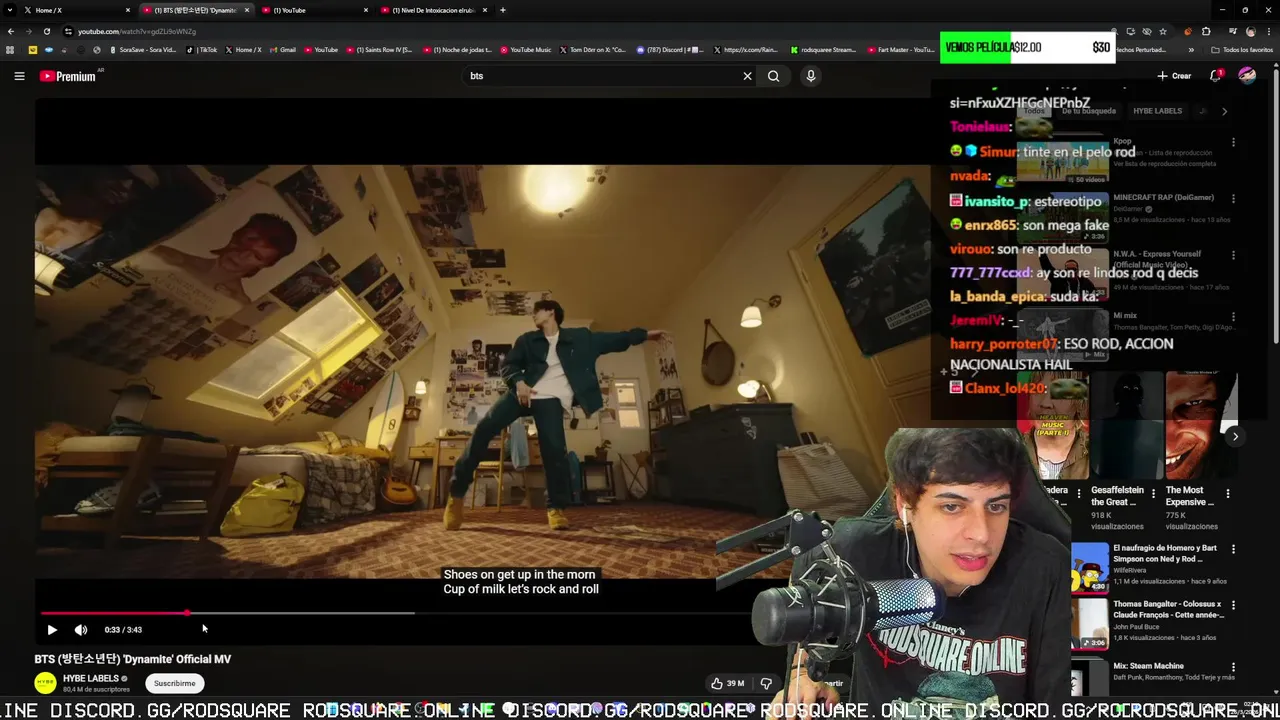
Task: Dislike the video with thumbs down
Action: 766,684
